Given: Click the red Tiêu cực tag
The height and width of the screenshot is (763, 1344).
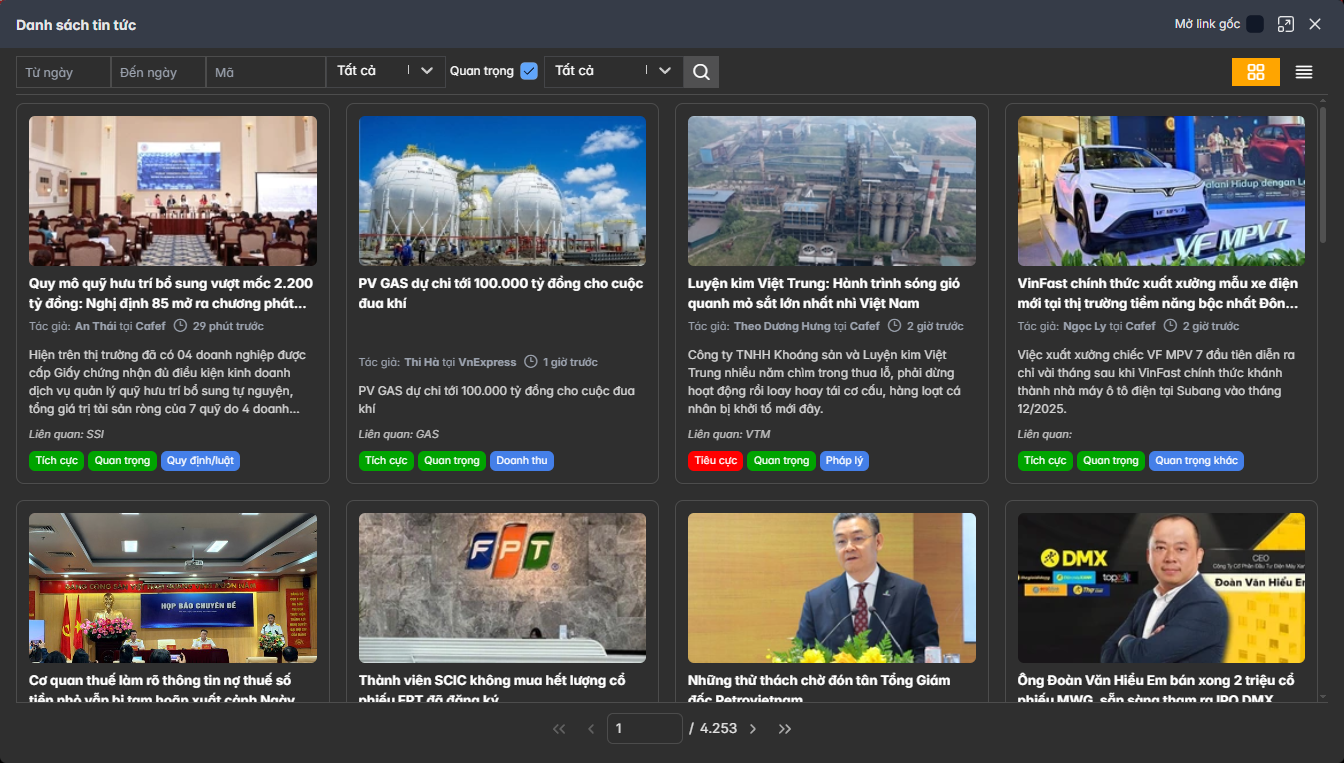Looking at the screenshot, I should pos(716,461).
